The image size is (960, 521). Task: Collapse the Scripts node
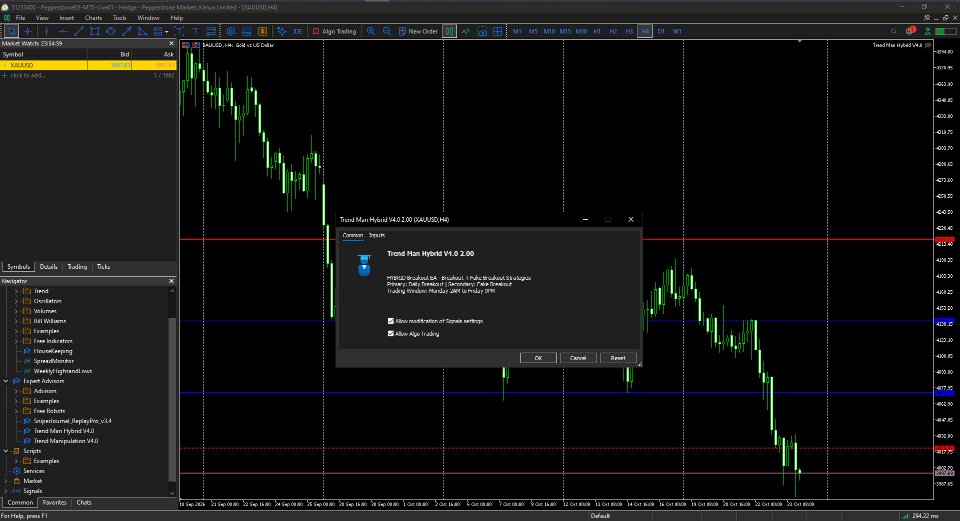point(6,451)
